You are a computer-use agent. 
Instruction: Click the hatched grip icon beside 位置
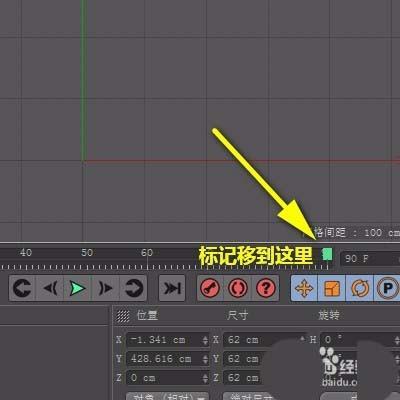click(x=123, y=316)
